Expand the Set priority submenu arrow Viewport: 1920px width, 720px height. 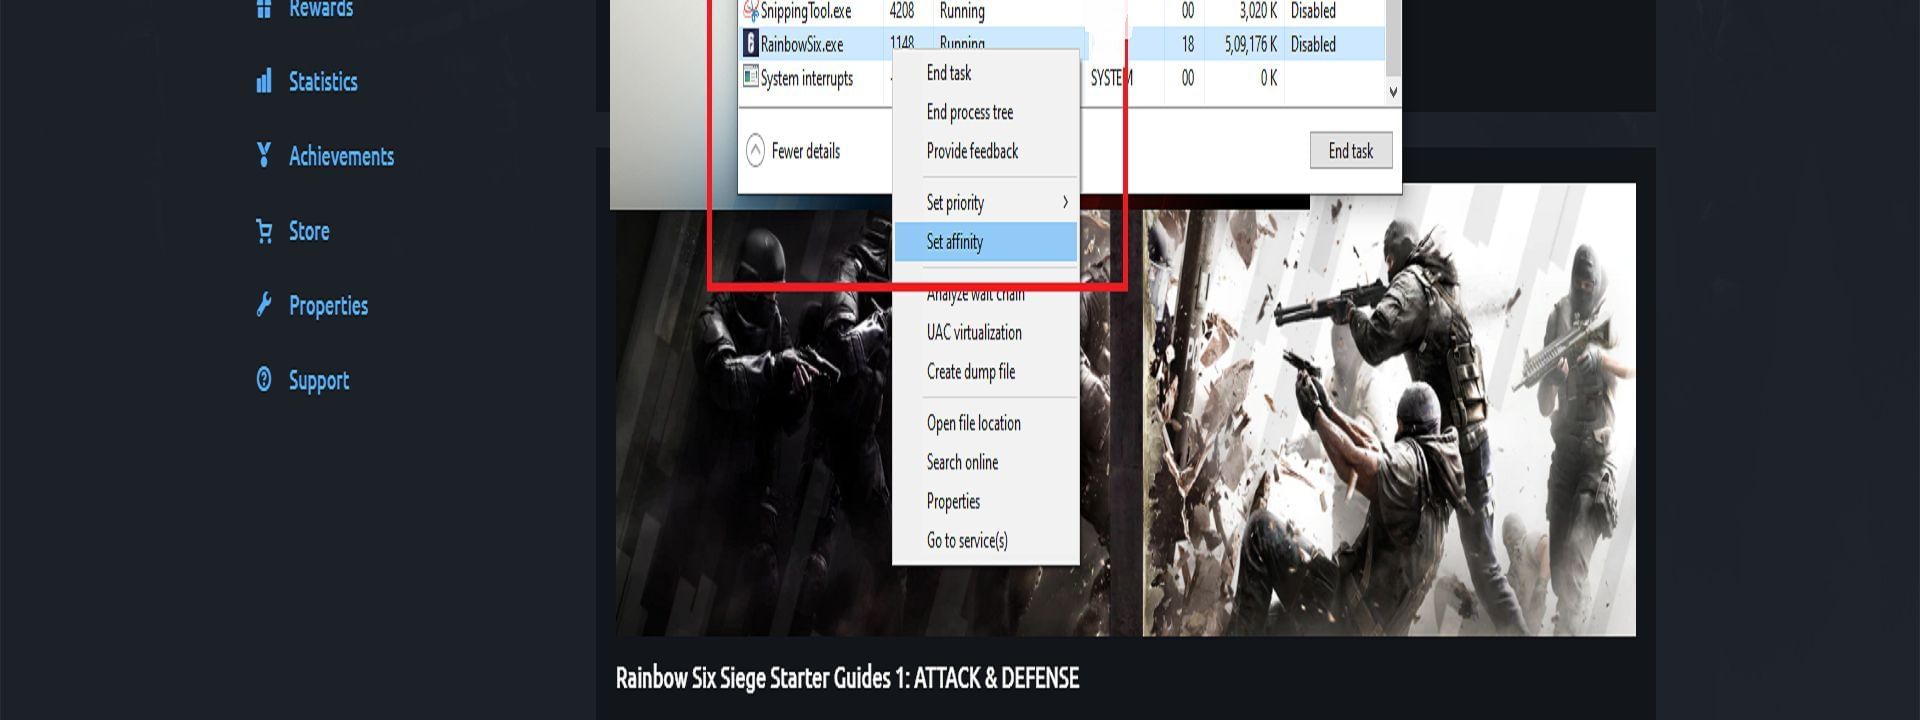click(x=1065, y=202)
